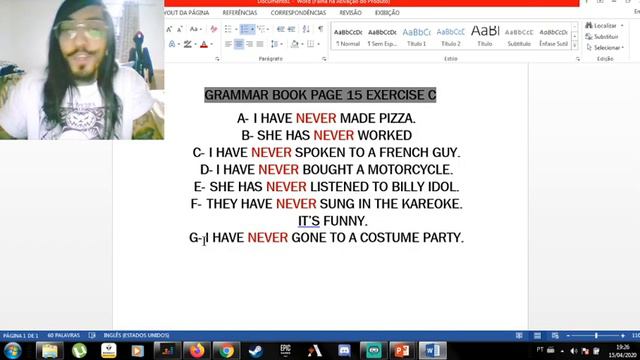Expand the borders dropdown arrow
The image size is (640, 360).
pyautogui.click(x=318, y=44)
